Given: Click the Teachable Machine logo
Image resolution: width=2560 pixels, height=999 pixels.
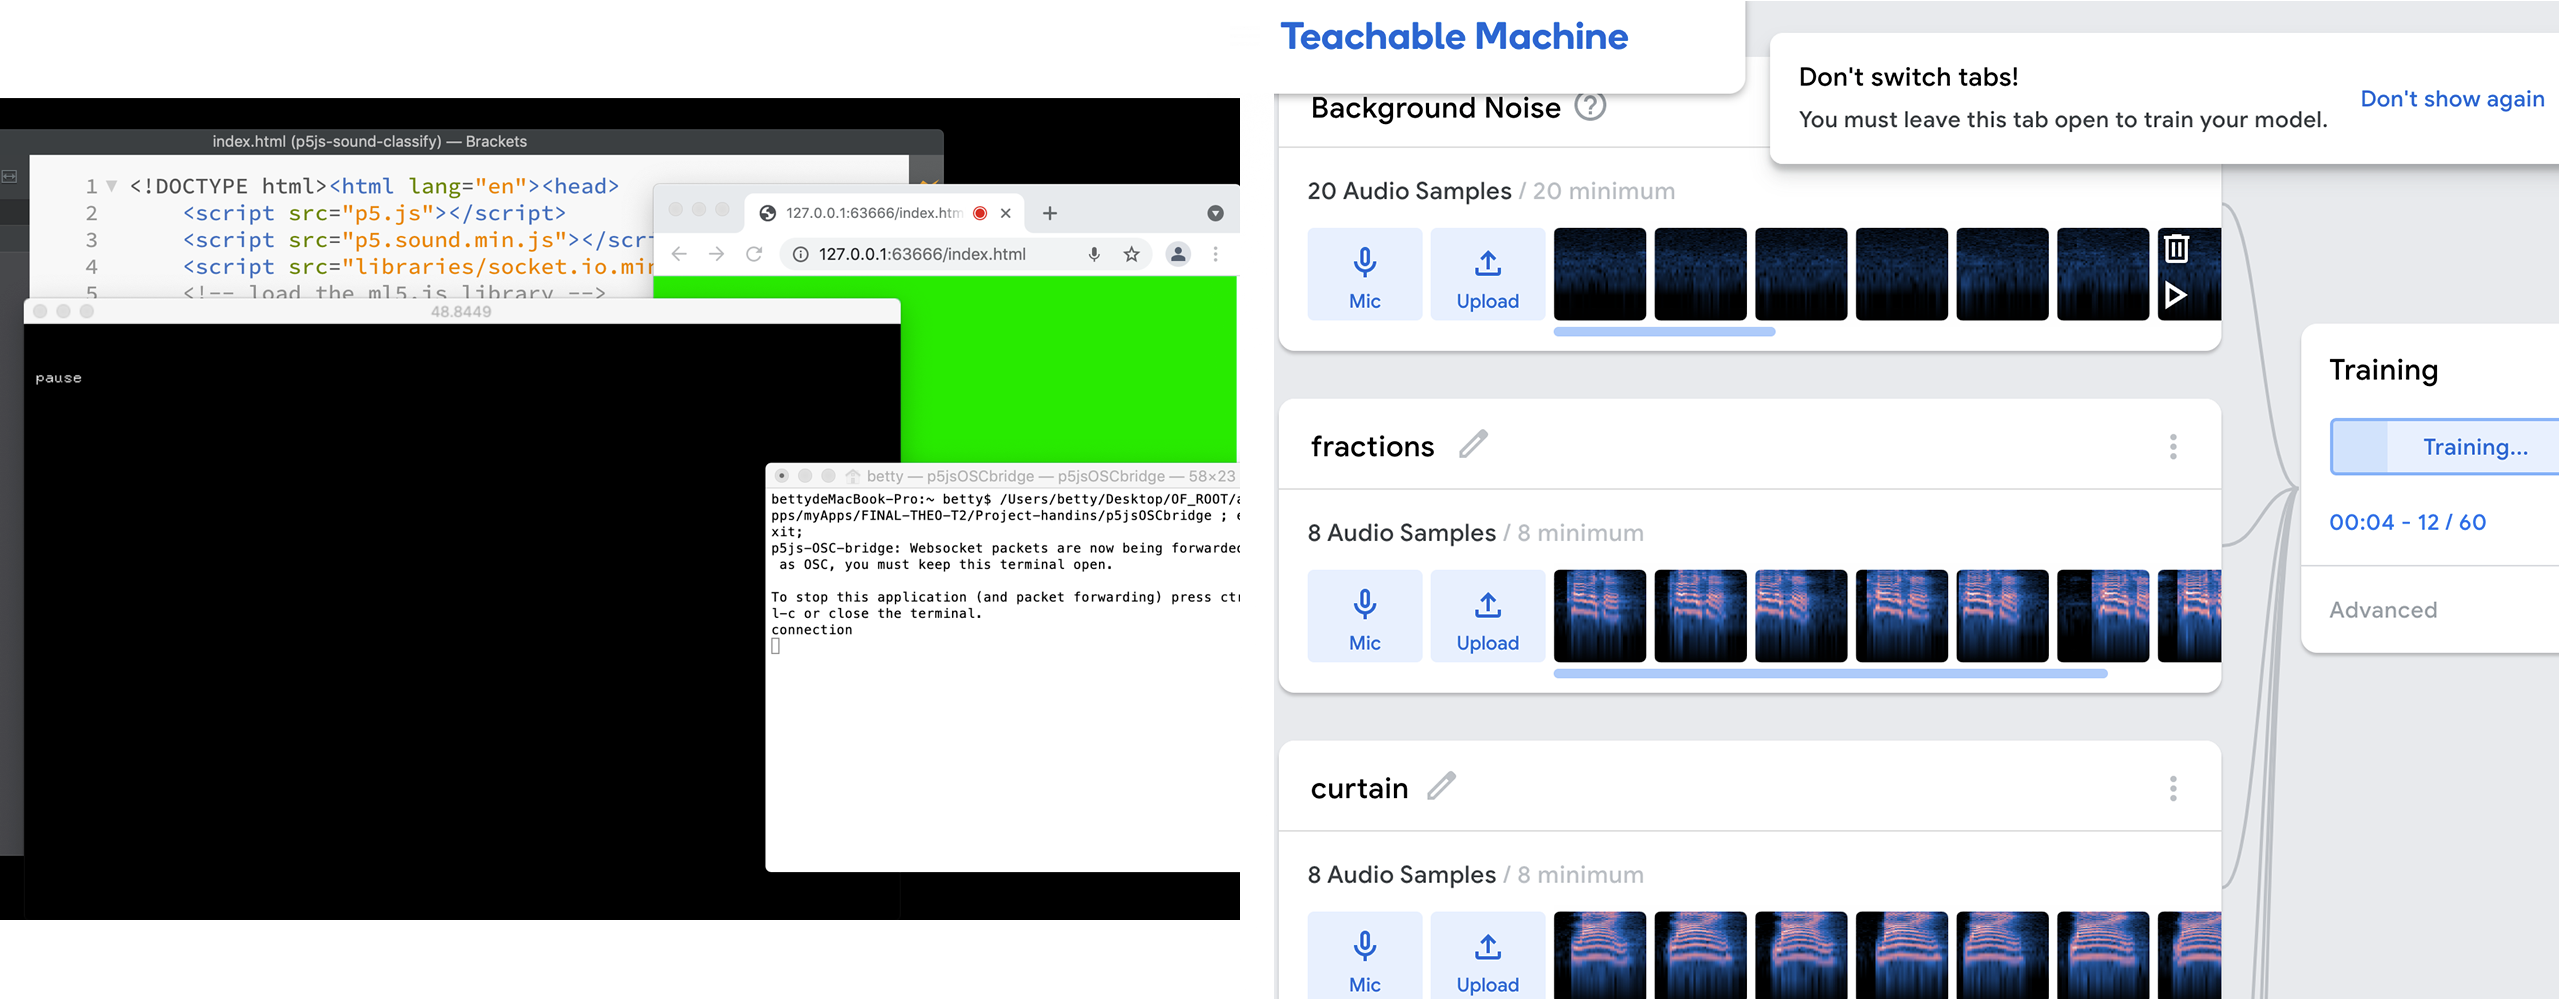Looking at the screenshot, I should [x=1454, y=37].
